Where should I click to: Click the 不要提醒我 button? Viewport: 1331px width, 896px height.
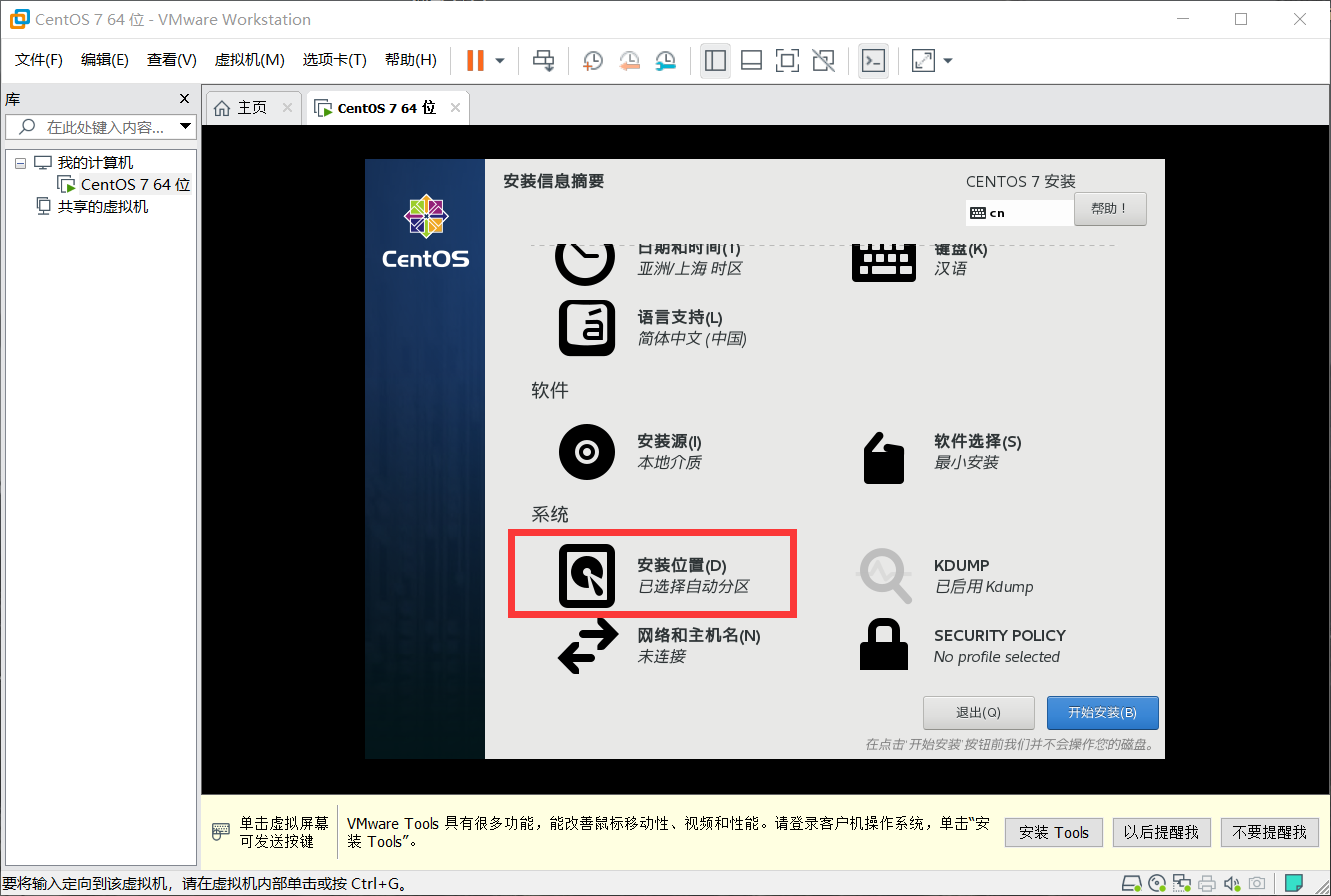(x=1270, y=832)
